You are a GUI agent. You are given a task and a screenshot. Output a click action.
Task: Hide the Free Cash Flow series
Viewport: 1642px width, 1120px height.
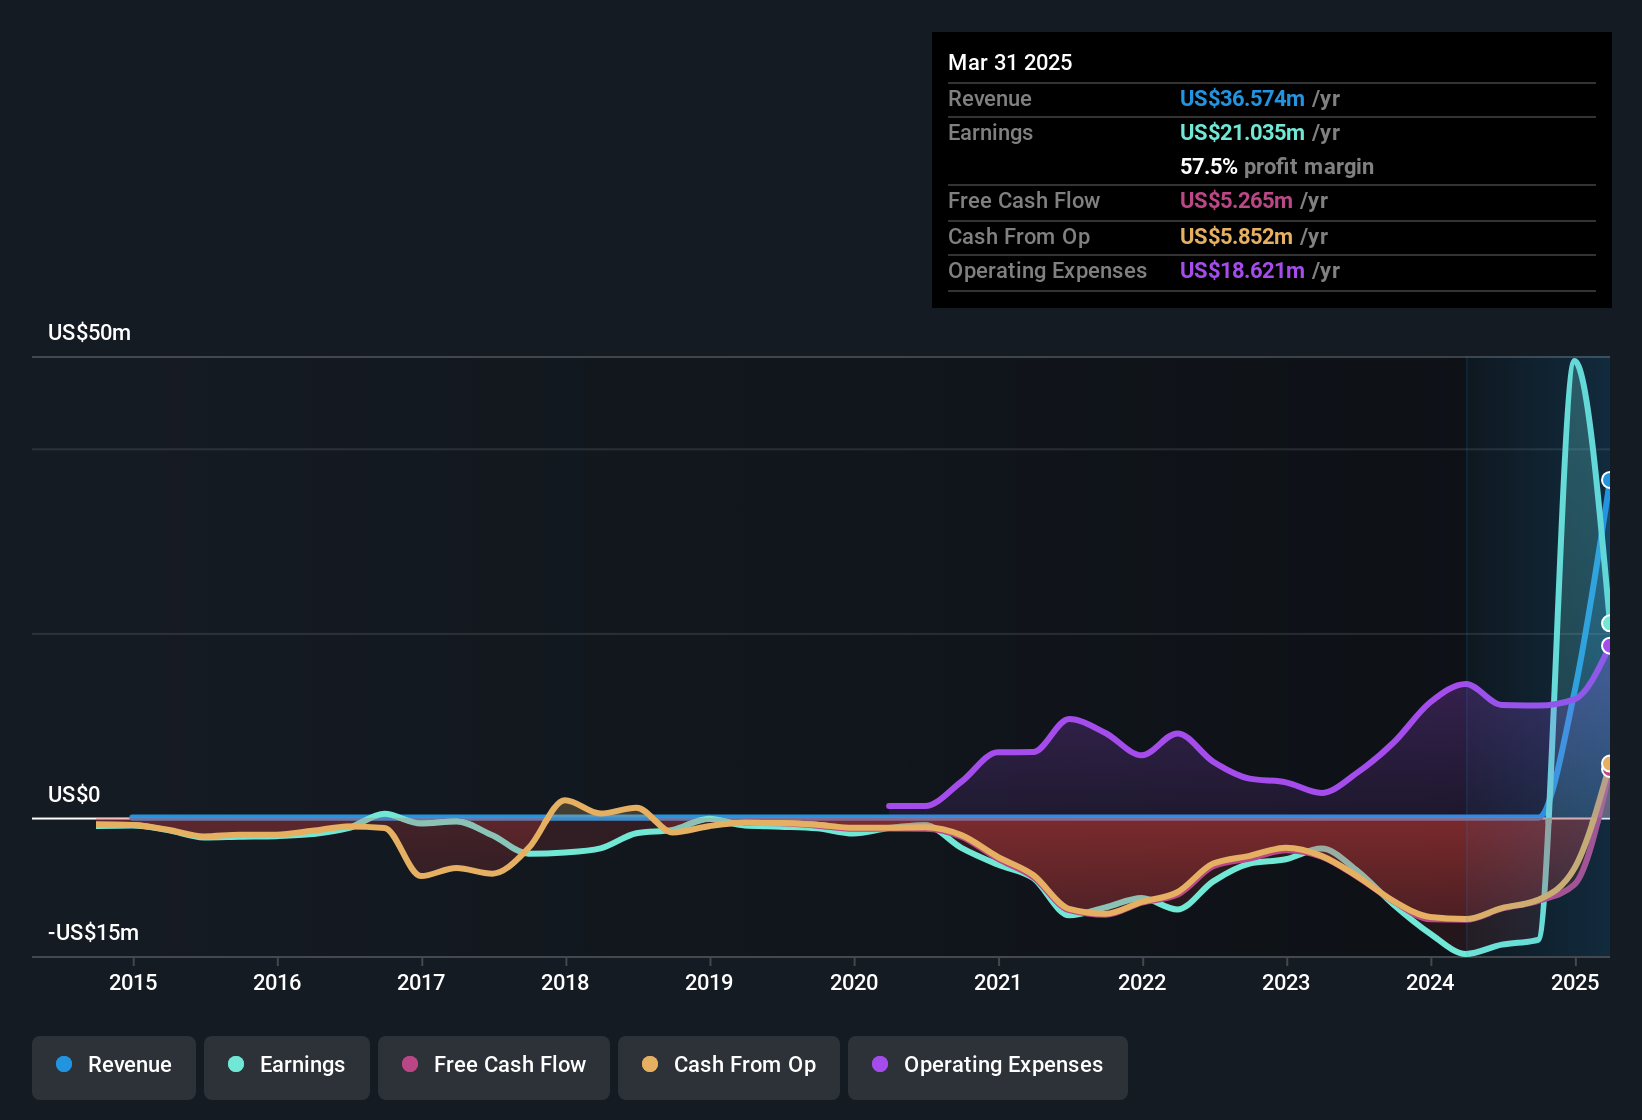pos(494,1066)
